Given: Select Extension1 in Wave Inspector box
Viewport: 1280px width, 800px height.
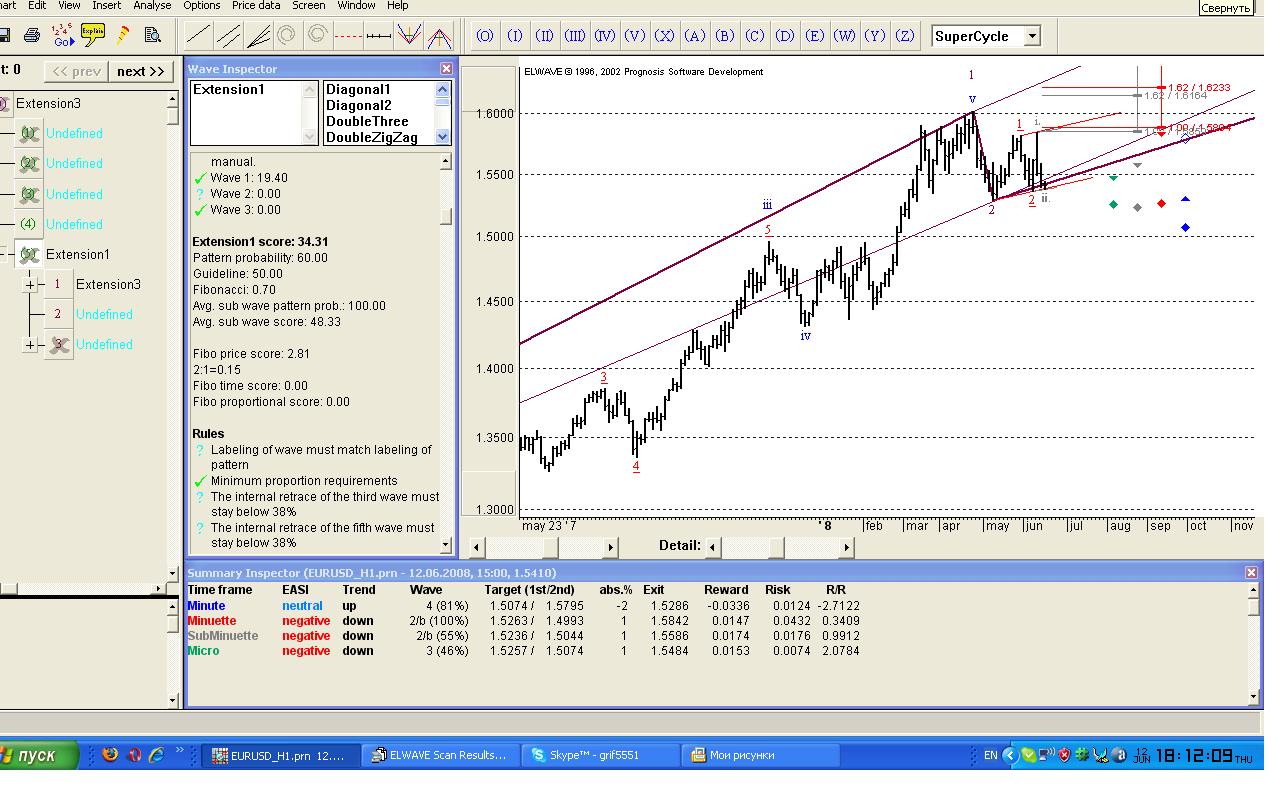Looking at the screenshot, I should [229, 89].
